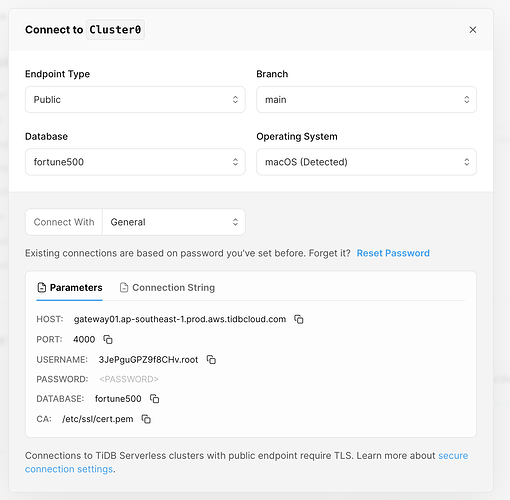Open the Endpoint Type dropdown
This screenshot has height=500, width=510.
pyautogui.click(x=135, y=100)
